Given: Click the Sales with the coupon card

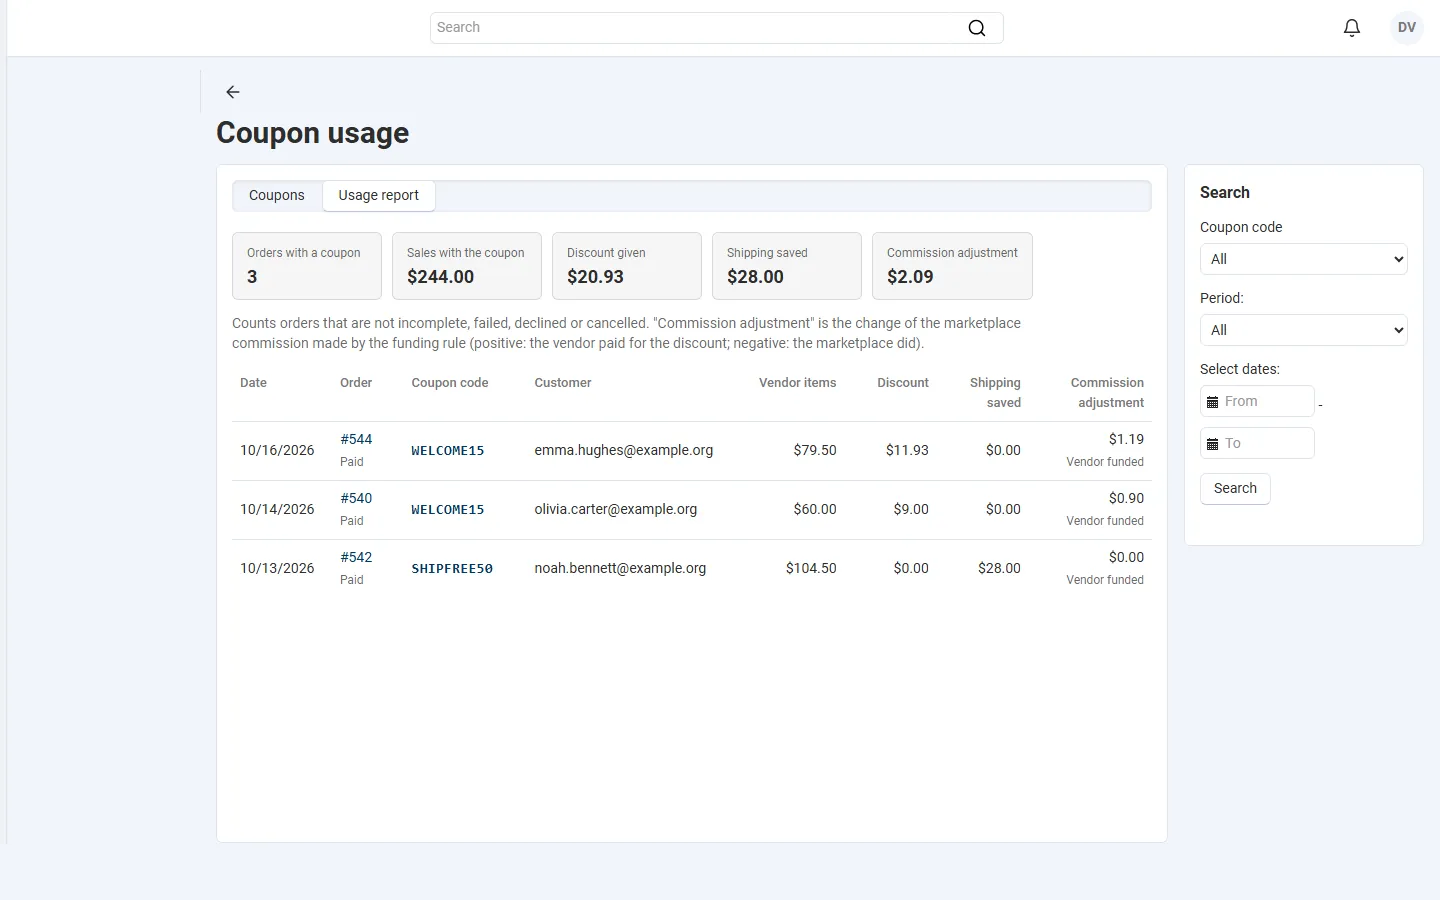Looking at the screenshot, I should (467, 266).
